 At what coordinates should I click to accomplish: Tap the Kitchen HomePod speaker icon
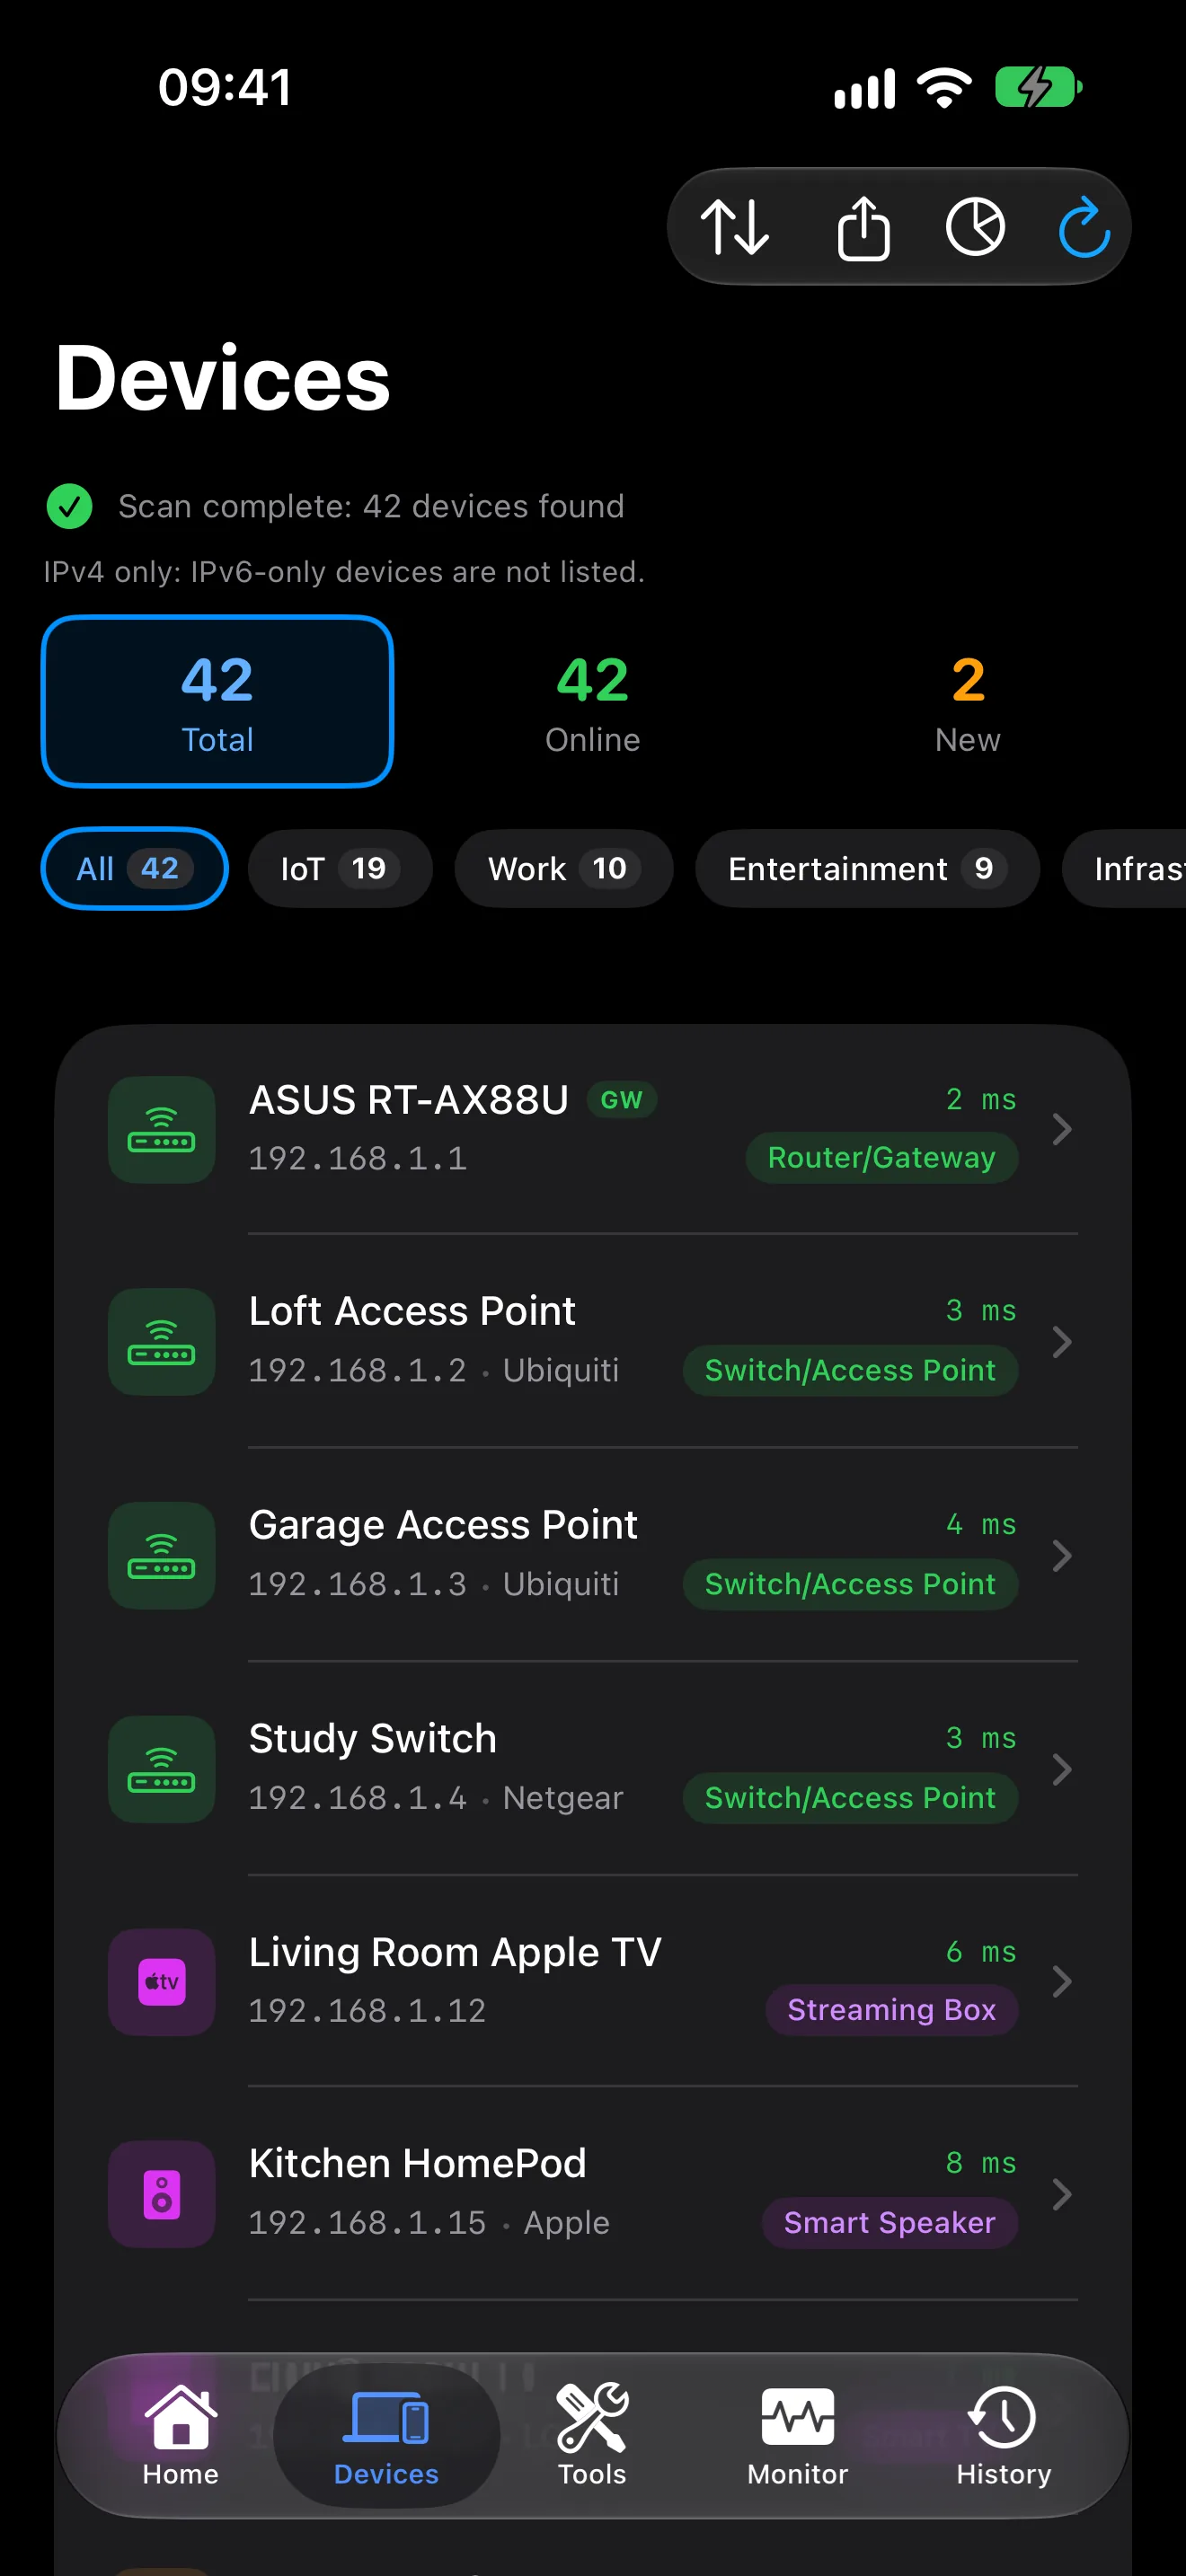coord(161,2194)
